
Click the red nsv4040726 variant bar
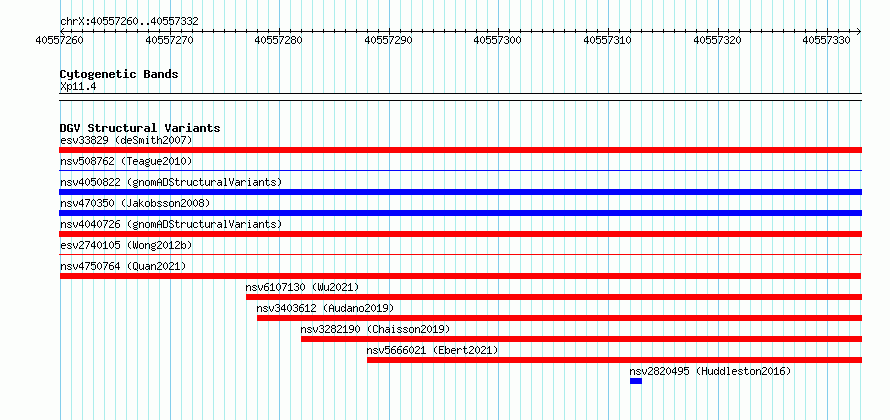[460, 234]
